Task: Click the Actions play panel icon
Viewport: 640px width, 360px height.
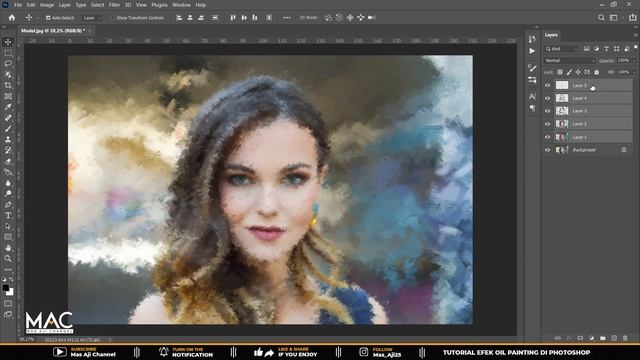Action: tap(532, 51)
